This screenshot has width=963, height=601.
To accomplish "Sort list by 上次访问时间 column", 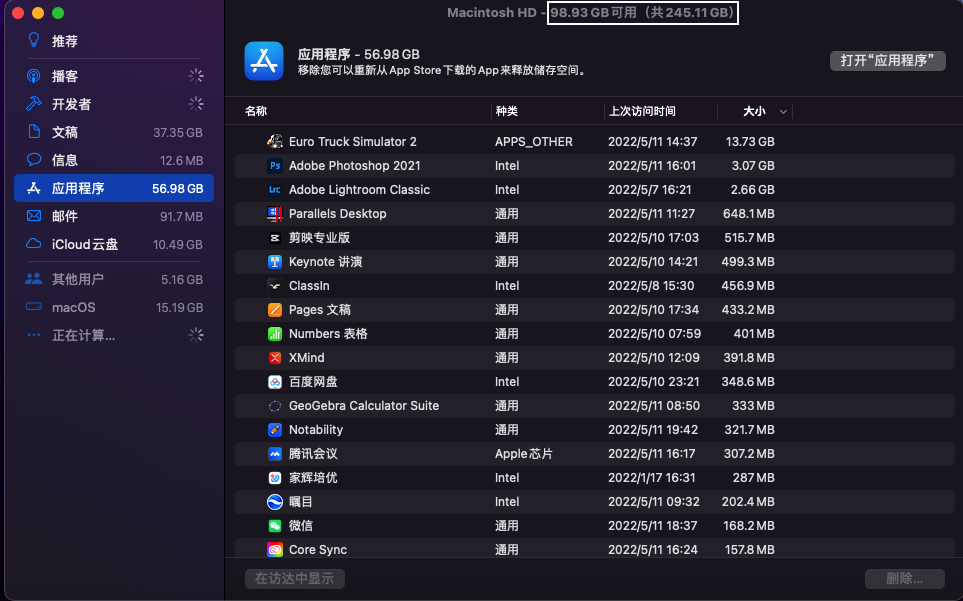I will pyautogui.click(x=642, y=111).
